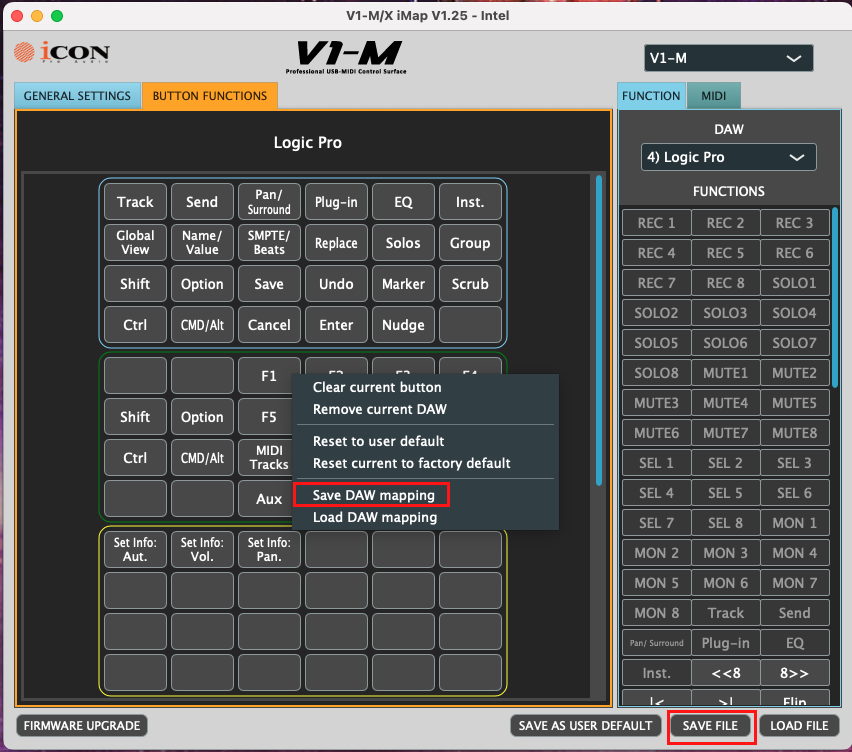Pick MUTE8 in the functions list

(x=794, y=433)
